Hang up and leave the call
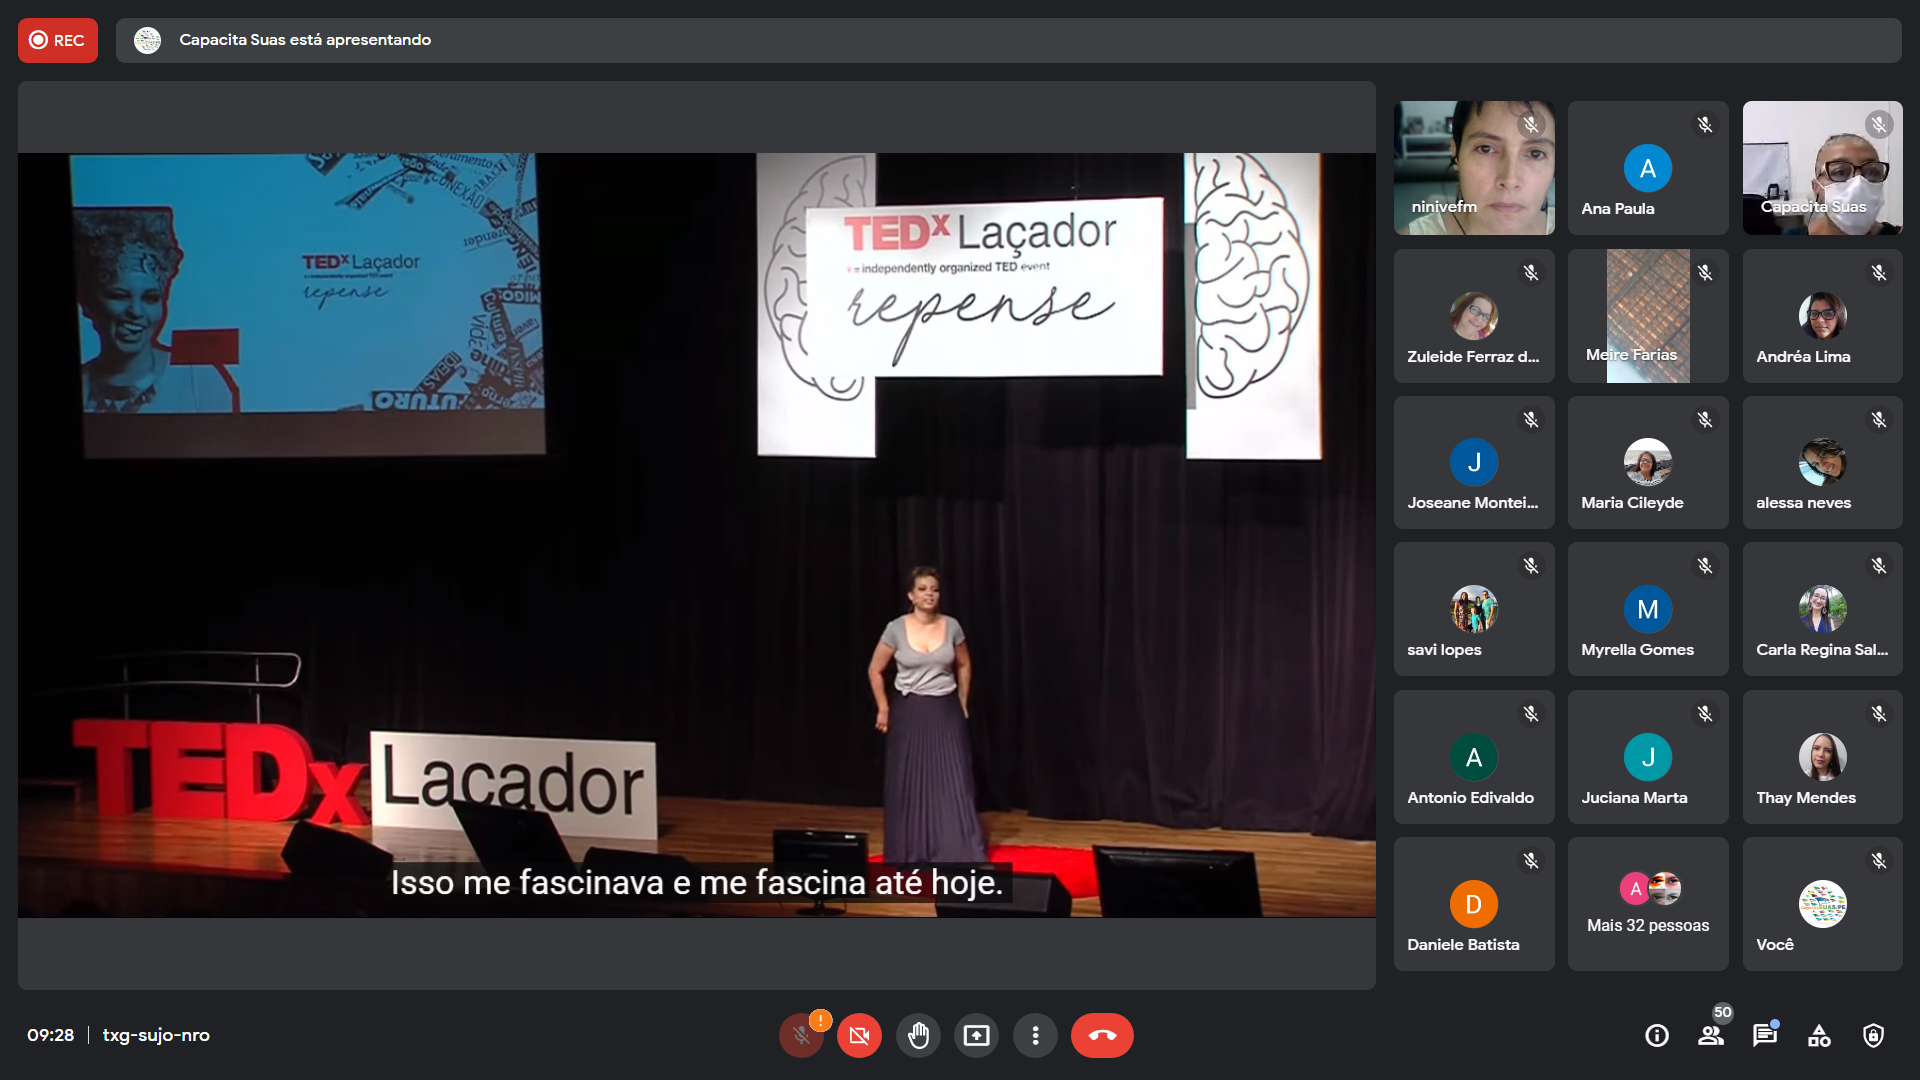The height and width of the screenshot is (1080, 1920). (1102, 1036)
